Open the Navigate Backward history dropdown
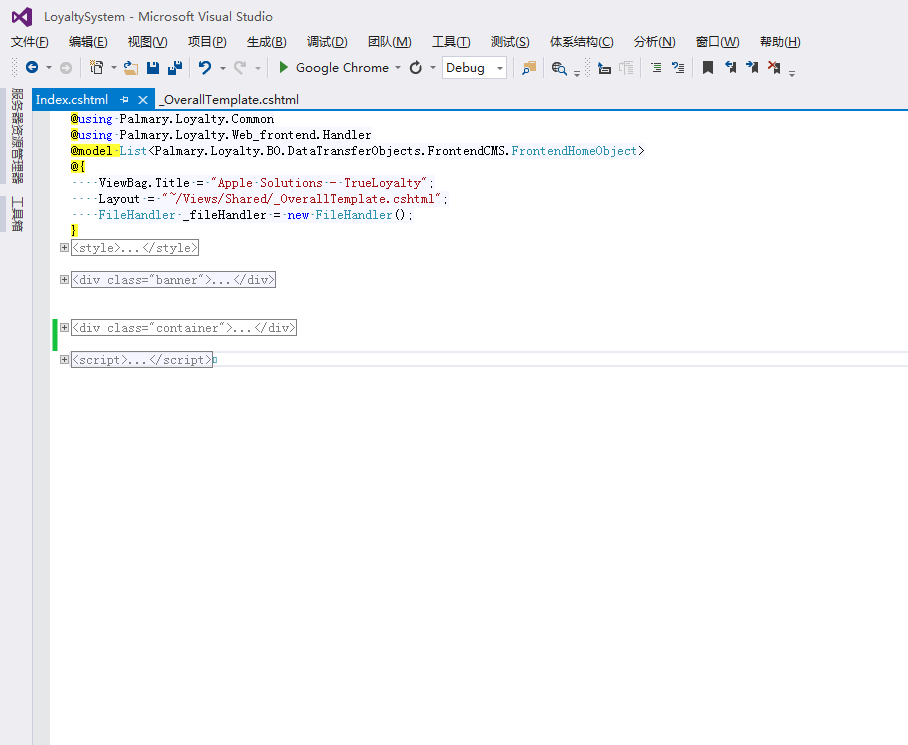 [x=49, y=68]
